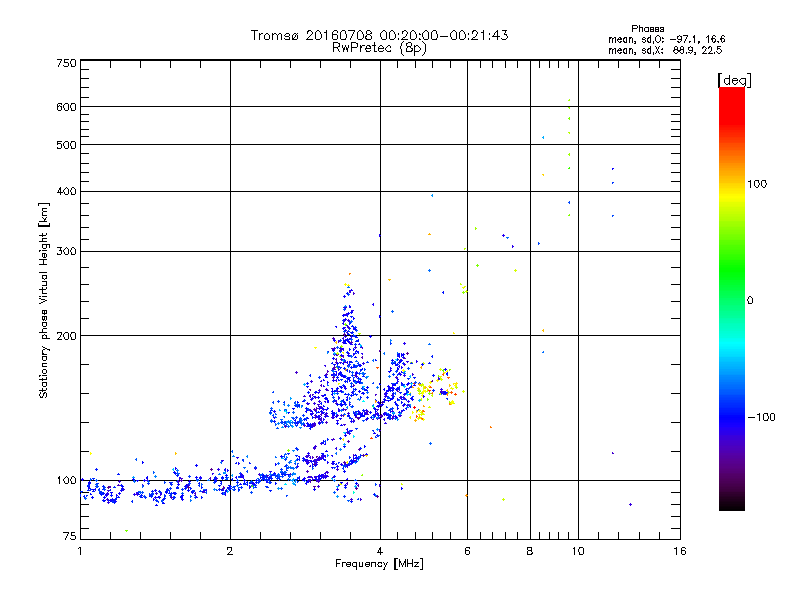This screenshot has height=600, width=800.
Task: Click the x-axis label '4'
Action: (x=380, y=551)
